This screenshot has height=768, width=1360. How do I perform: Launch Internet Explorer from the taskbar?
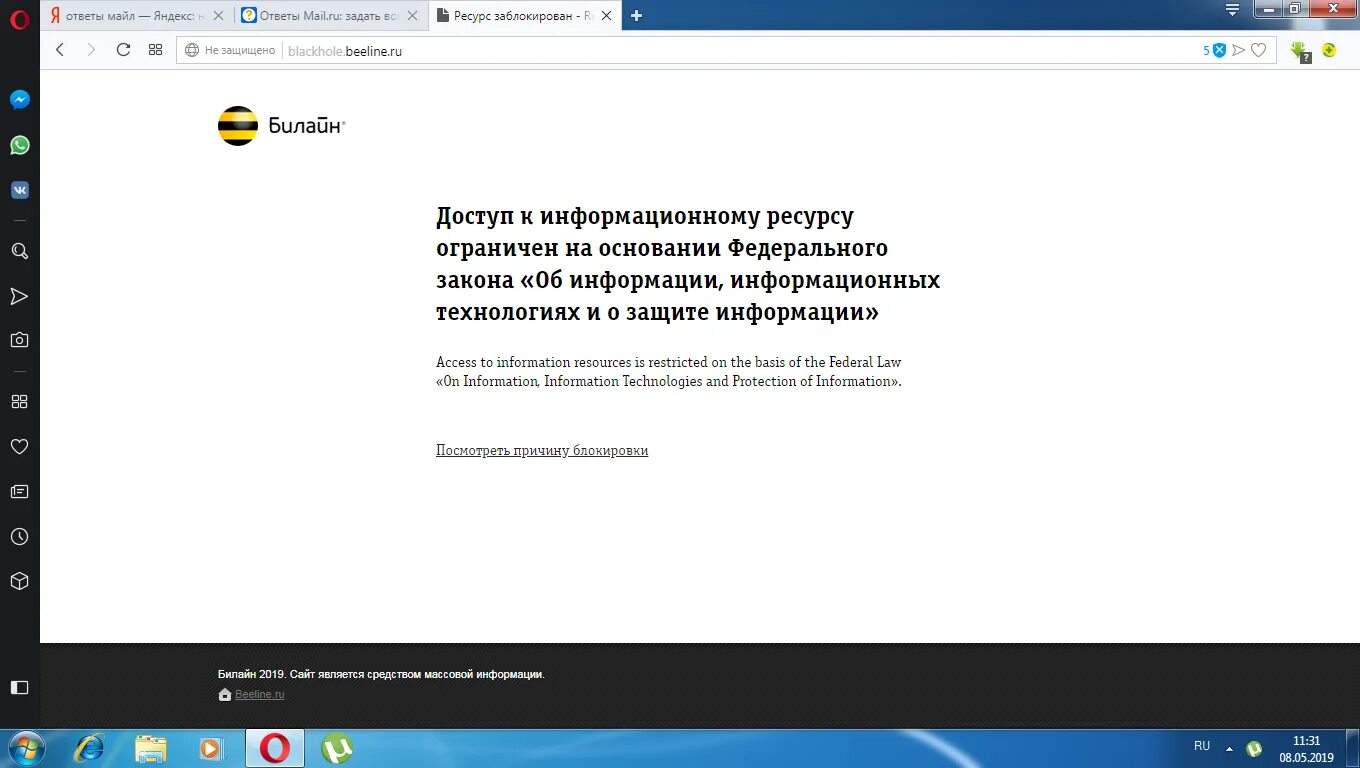pos(90,748)
